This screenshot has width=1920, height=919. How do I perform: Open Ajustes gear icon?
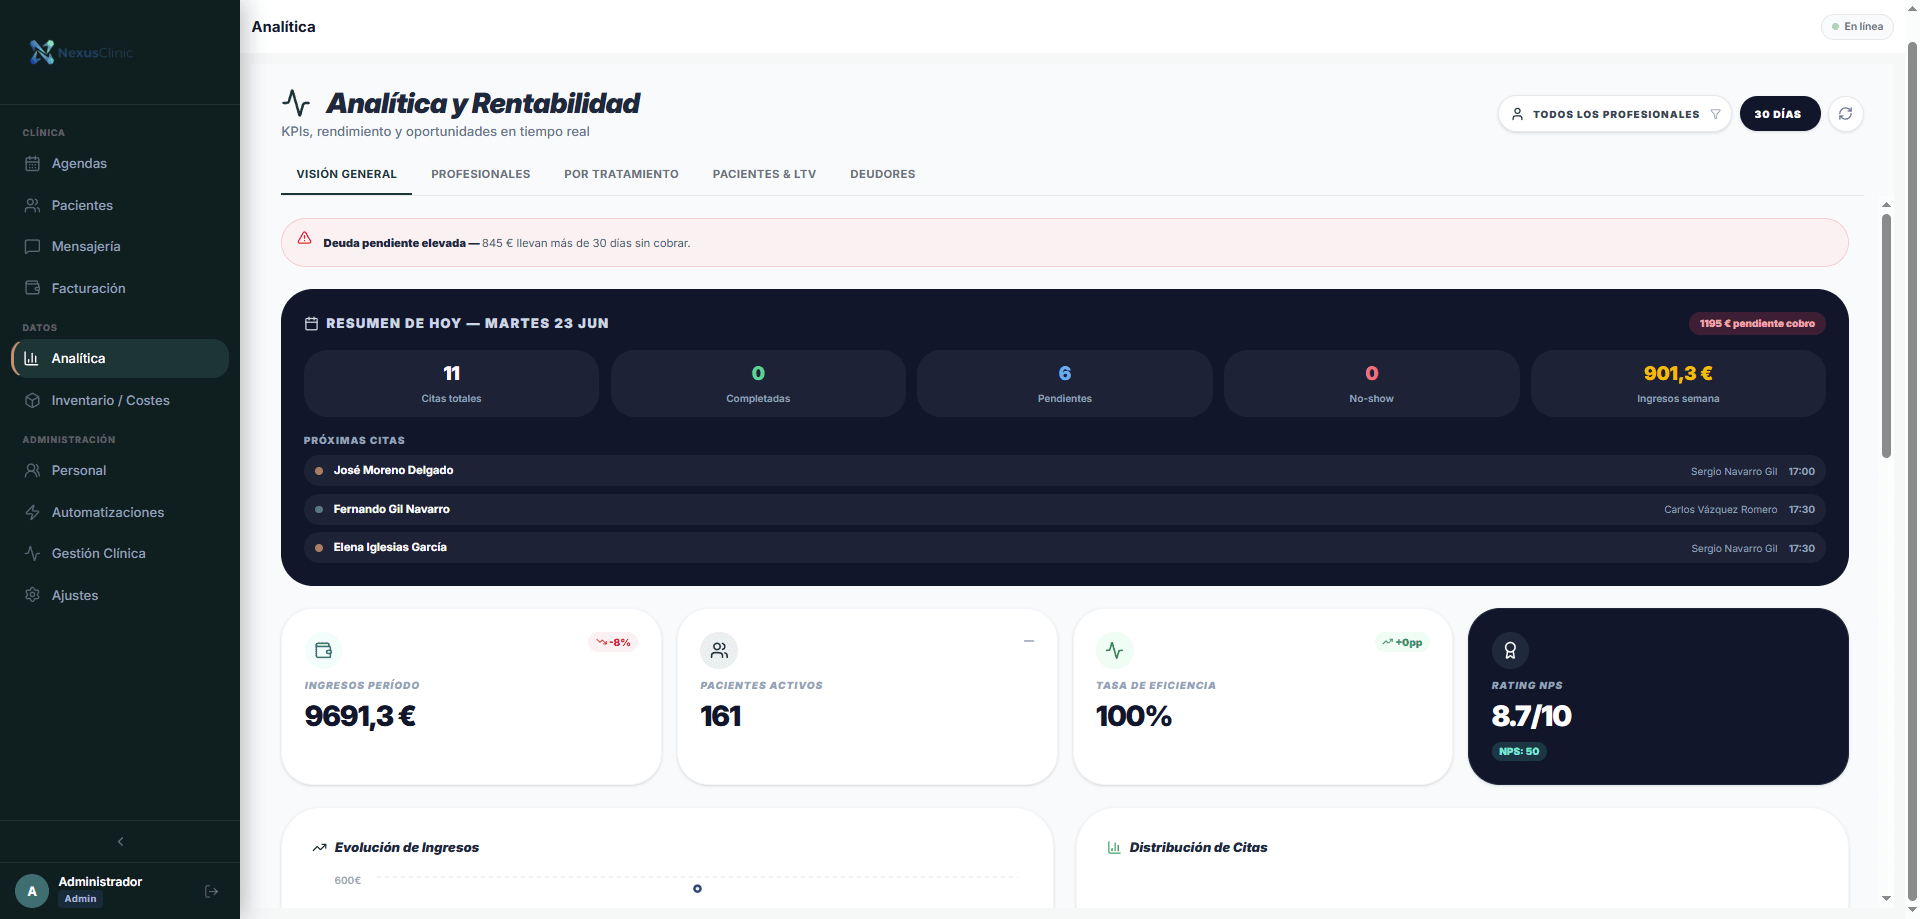32,595
